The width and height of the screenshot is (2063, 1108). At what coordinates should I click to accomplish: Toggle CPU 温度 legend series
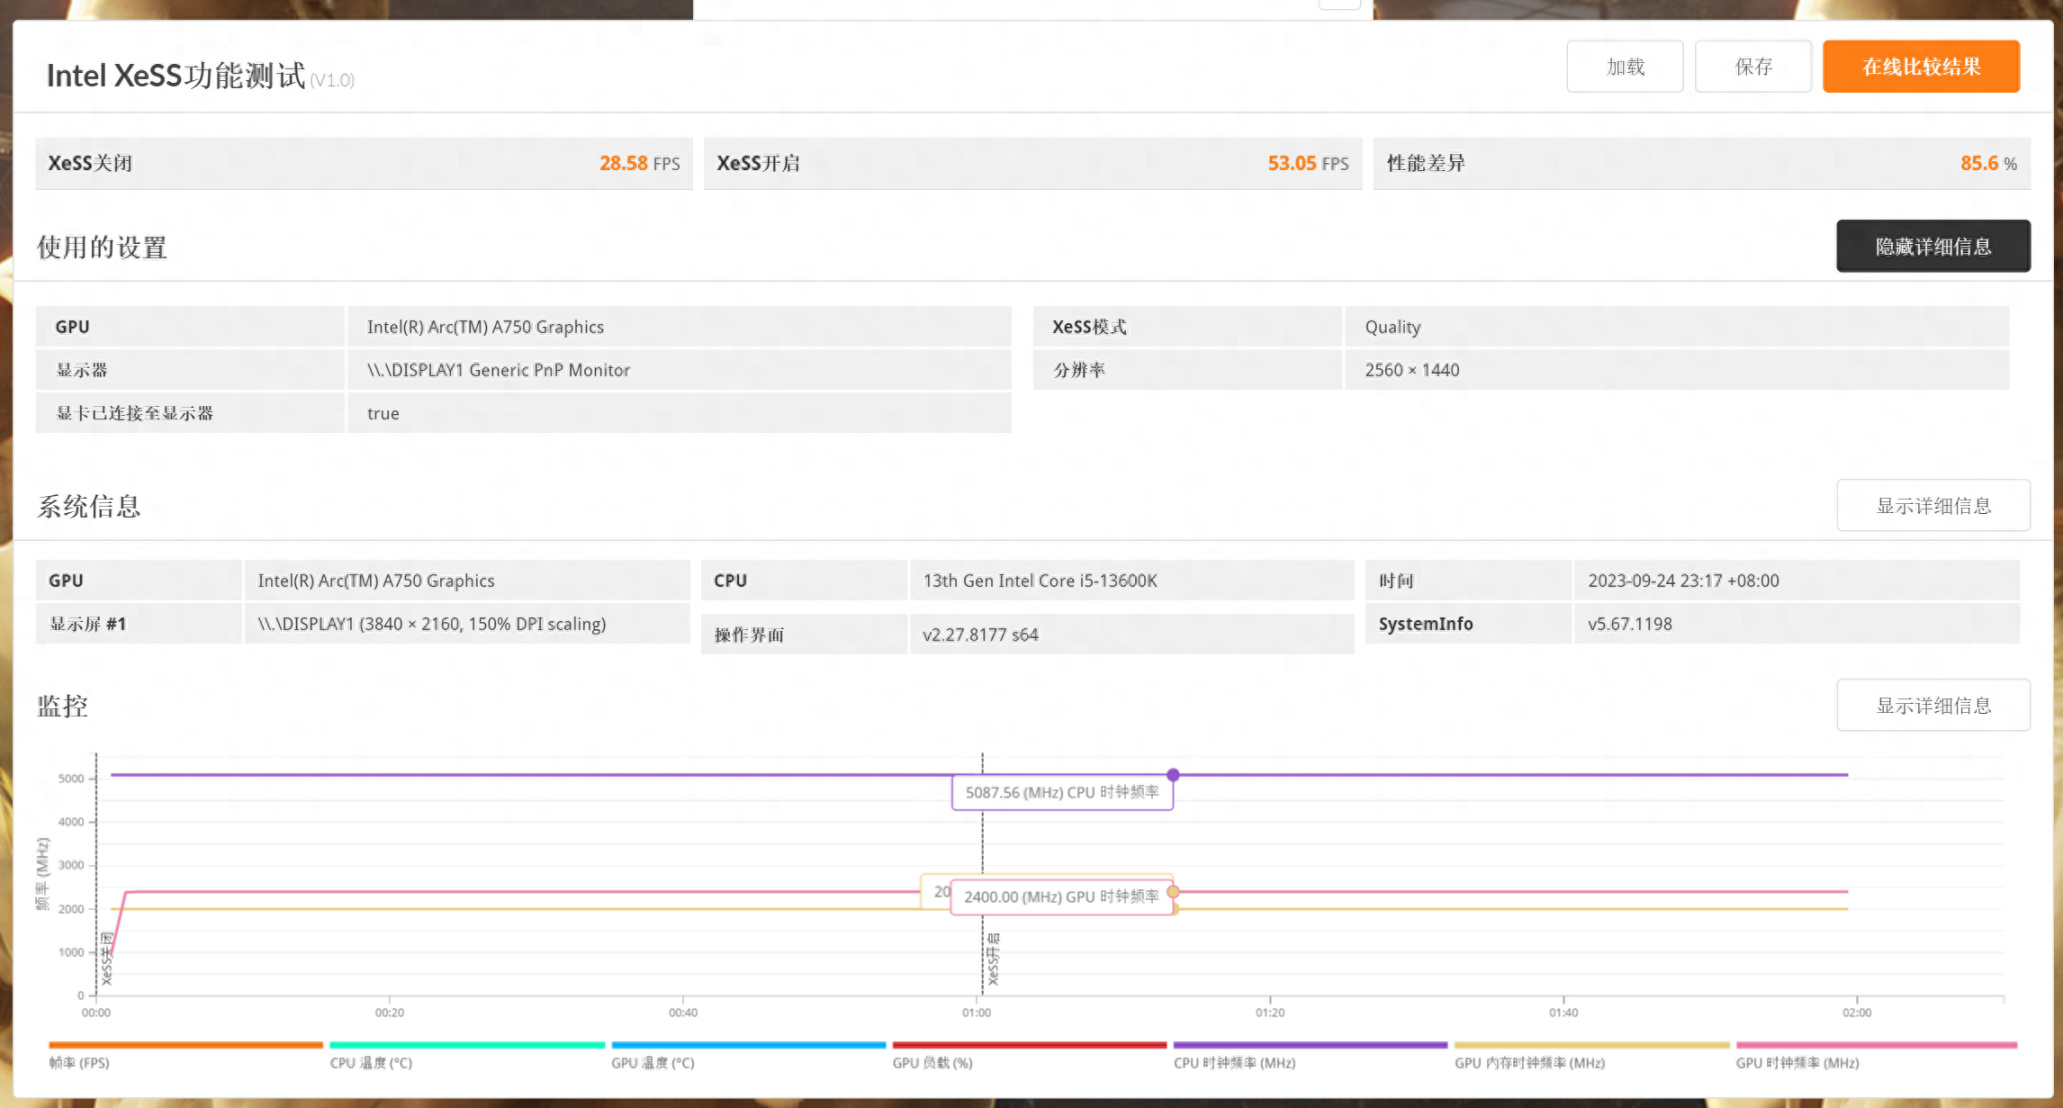pos(371,1063)
